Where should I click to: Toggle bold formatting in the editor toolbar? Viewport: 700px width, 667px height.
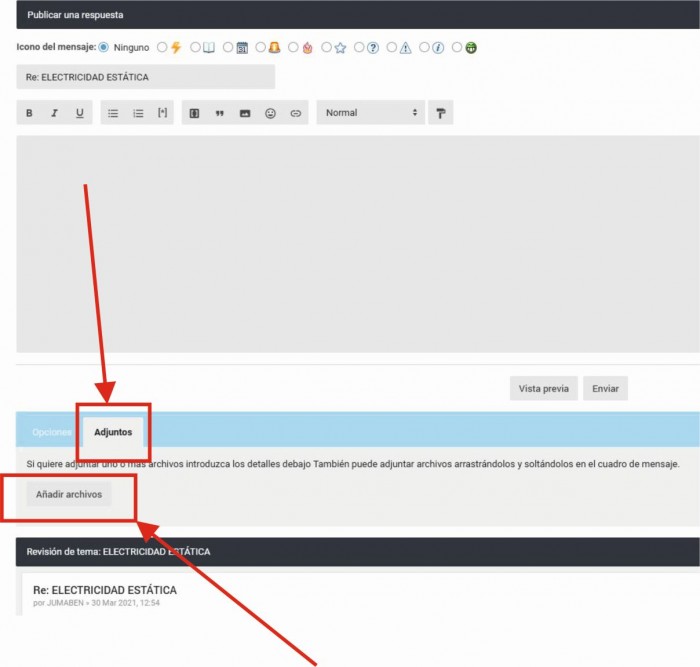pos(29,113)
